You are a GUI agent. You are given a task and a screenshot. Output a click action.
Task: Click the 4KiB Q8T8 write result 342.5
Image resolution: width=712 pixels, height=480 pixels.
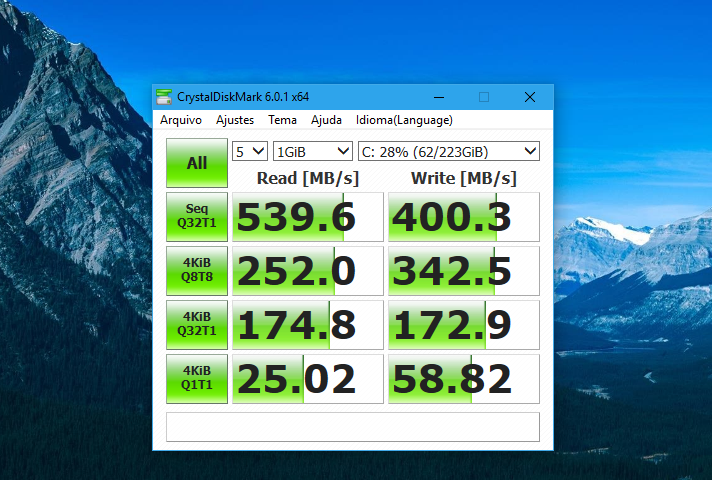(464, 271)
